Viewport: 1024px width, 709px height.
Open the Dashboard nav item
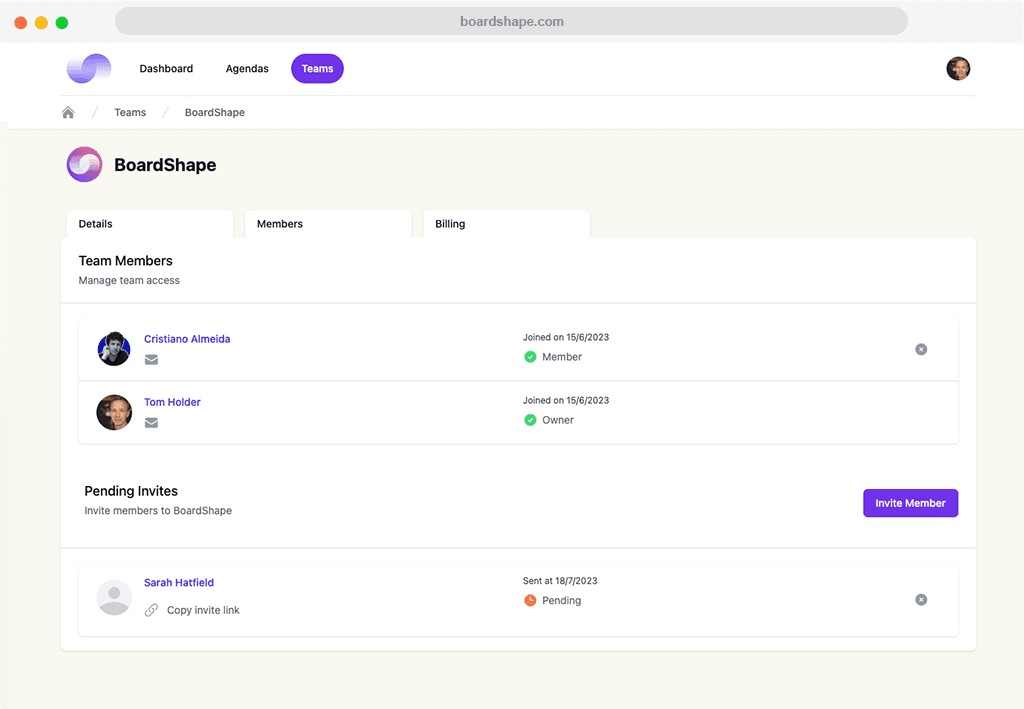166,69
